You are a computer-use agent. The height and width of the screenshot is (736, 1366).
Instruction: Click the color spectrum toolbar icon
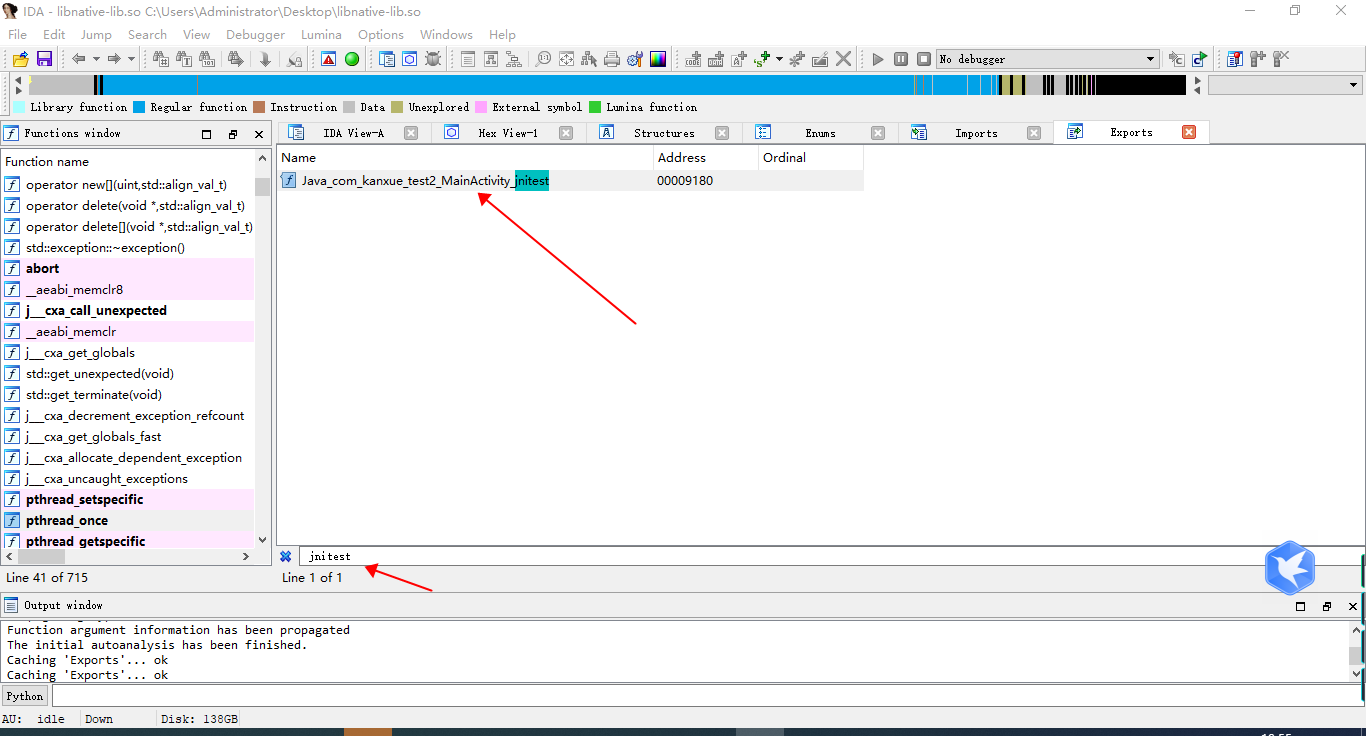[657, 59]
